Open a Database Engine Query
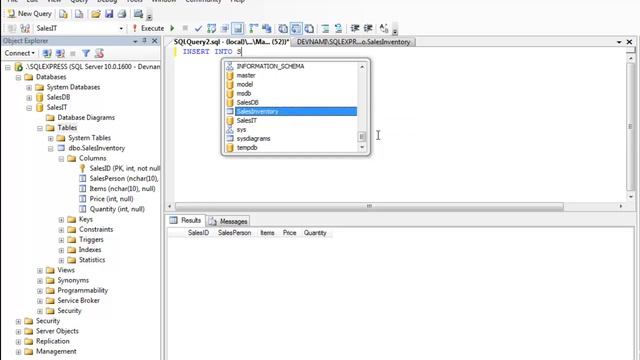This screenshot has width=640, height=360. click(64, 14)
